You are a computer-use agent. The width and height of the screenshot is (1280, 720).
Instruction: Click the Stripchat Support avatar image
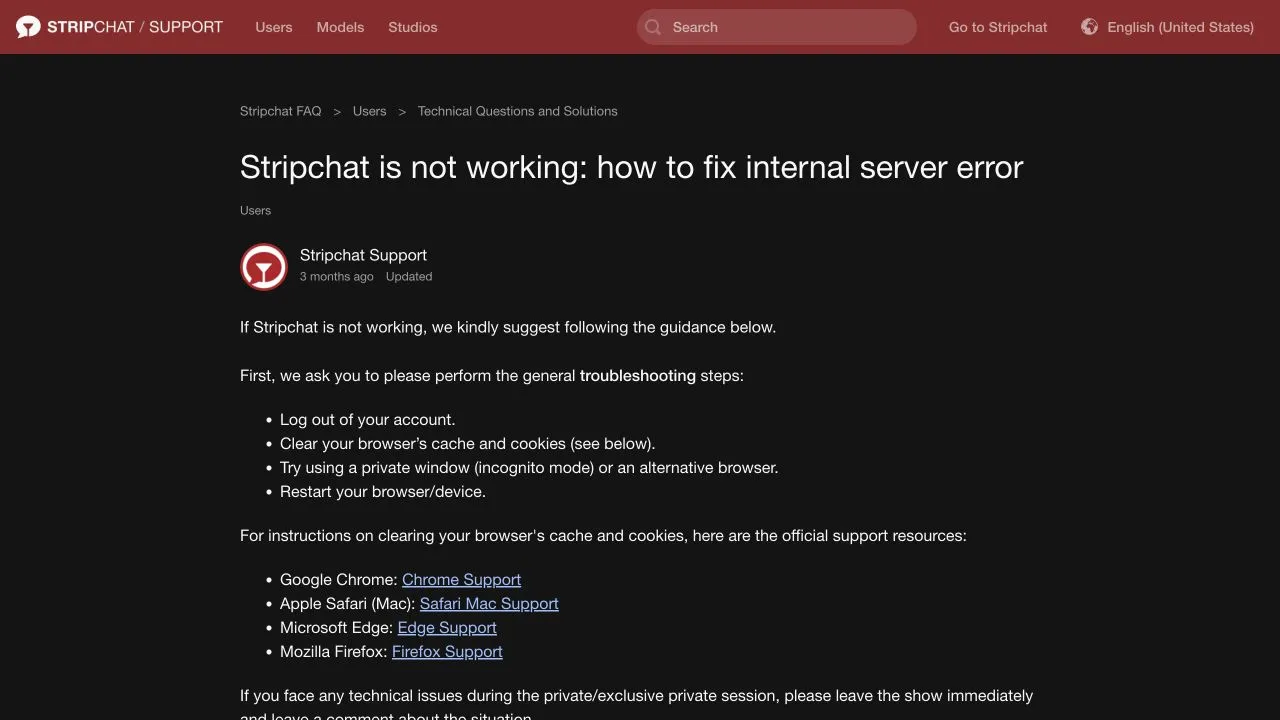pos(264,267)
